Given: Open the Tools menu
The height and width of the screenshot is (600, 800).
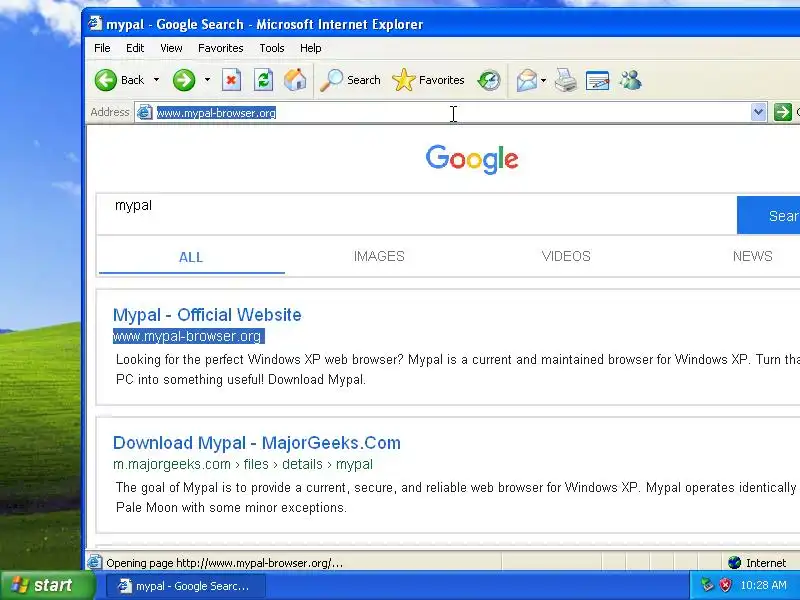Looking at the screenshot, I should point(271,48).
